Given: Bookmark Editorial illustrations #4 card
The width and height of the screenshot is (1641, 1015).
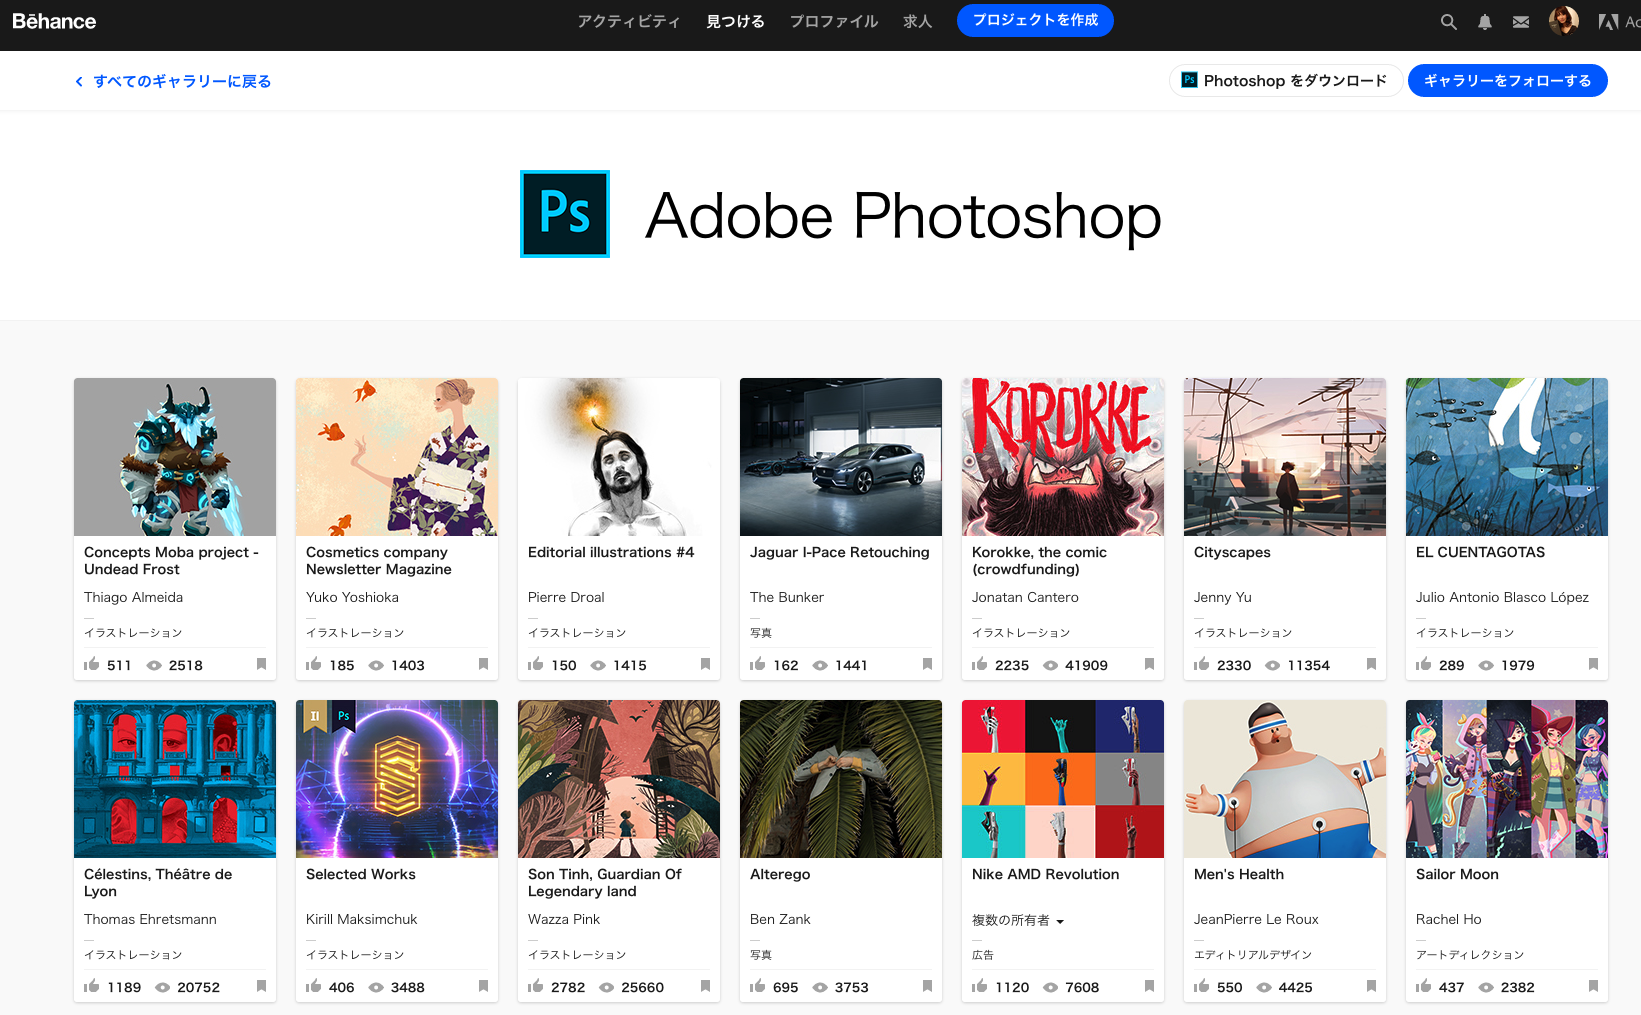Looking at the screenshot, I should (x=705, y=664).
